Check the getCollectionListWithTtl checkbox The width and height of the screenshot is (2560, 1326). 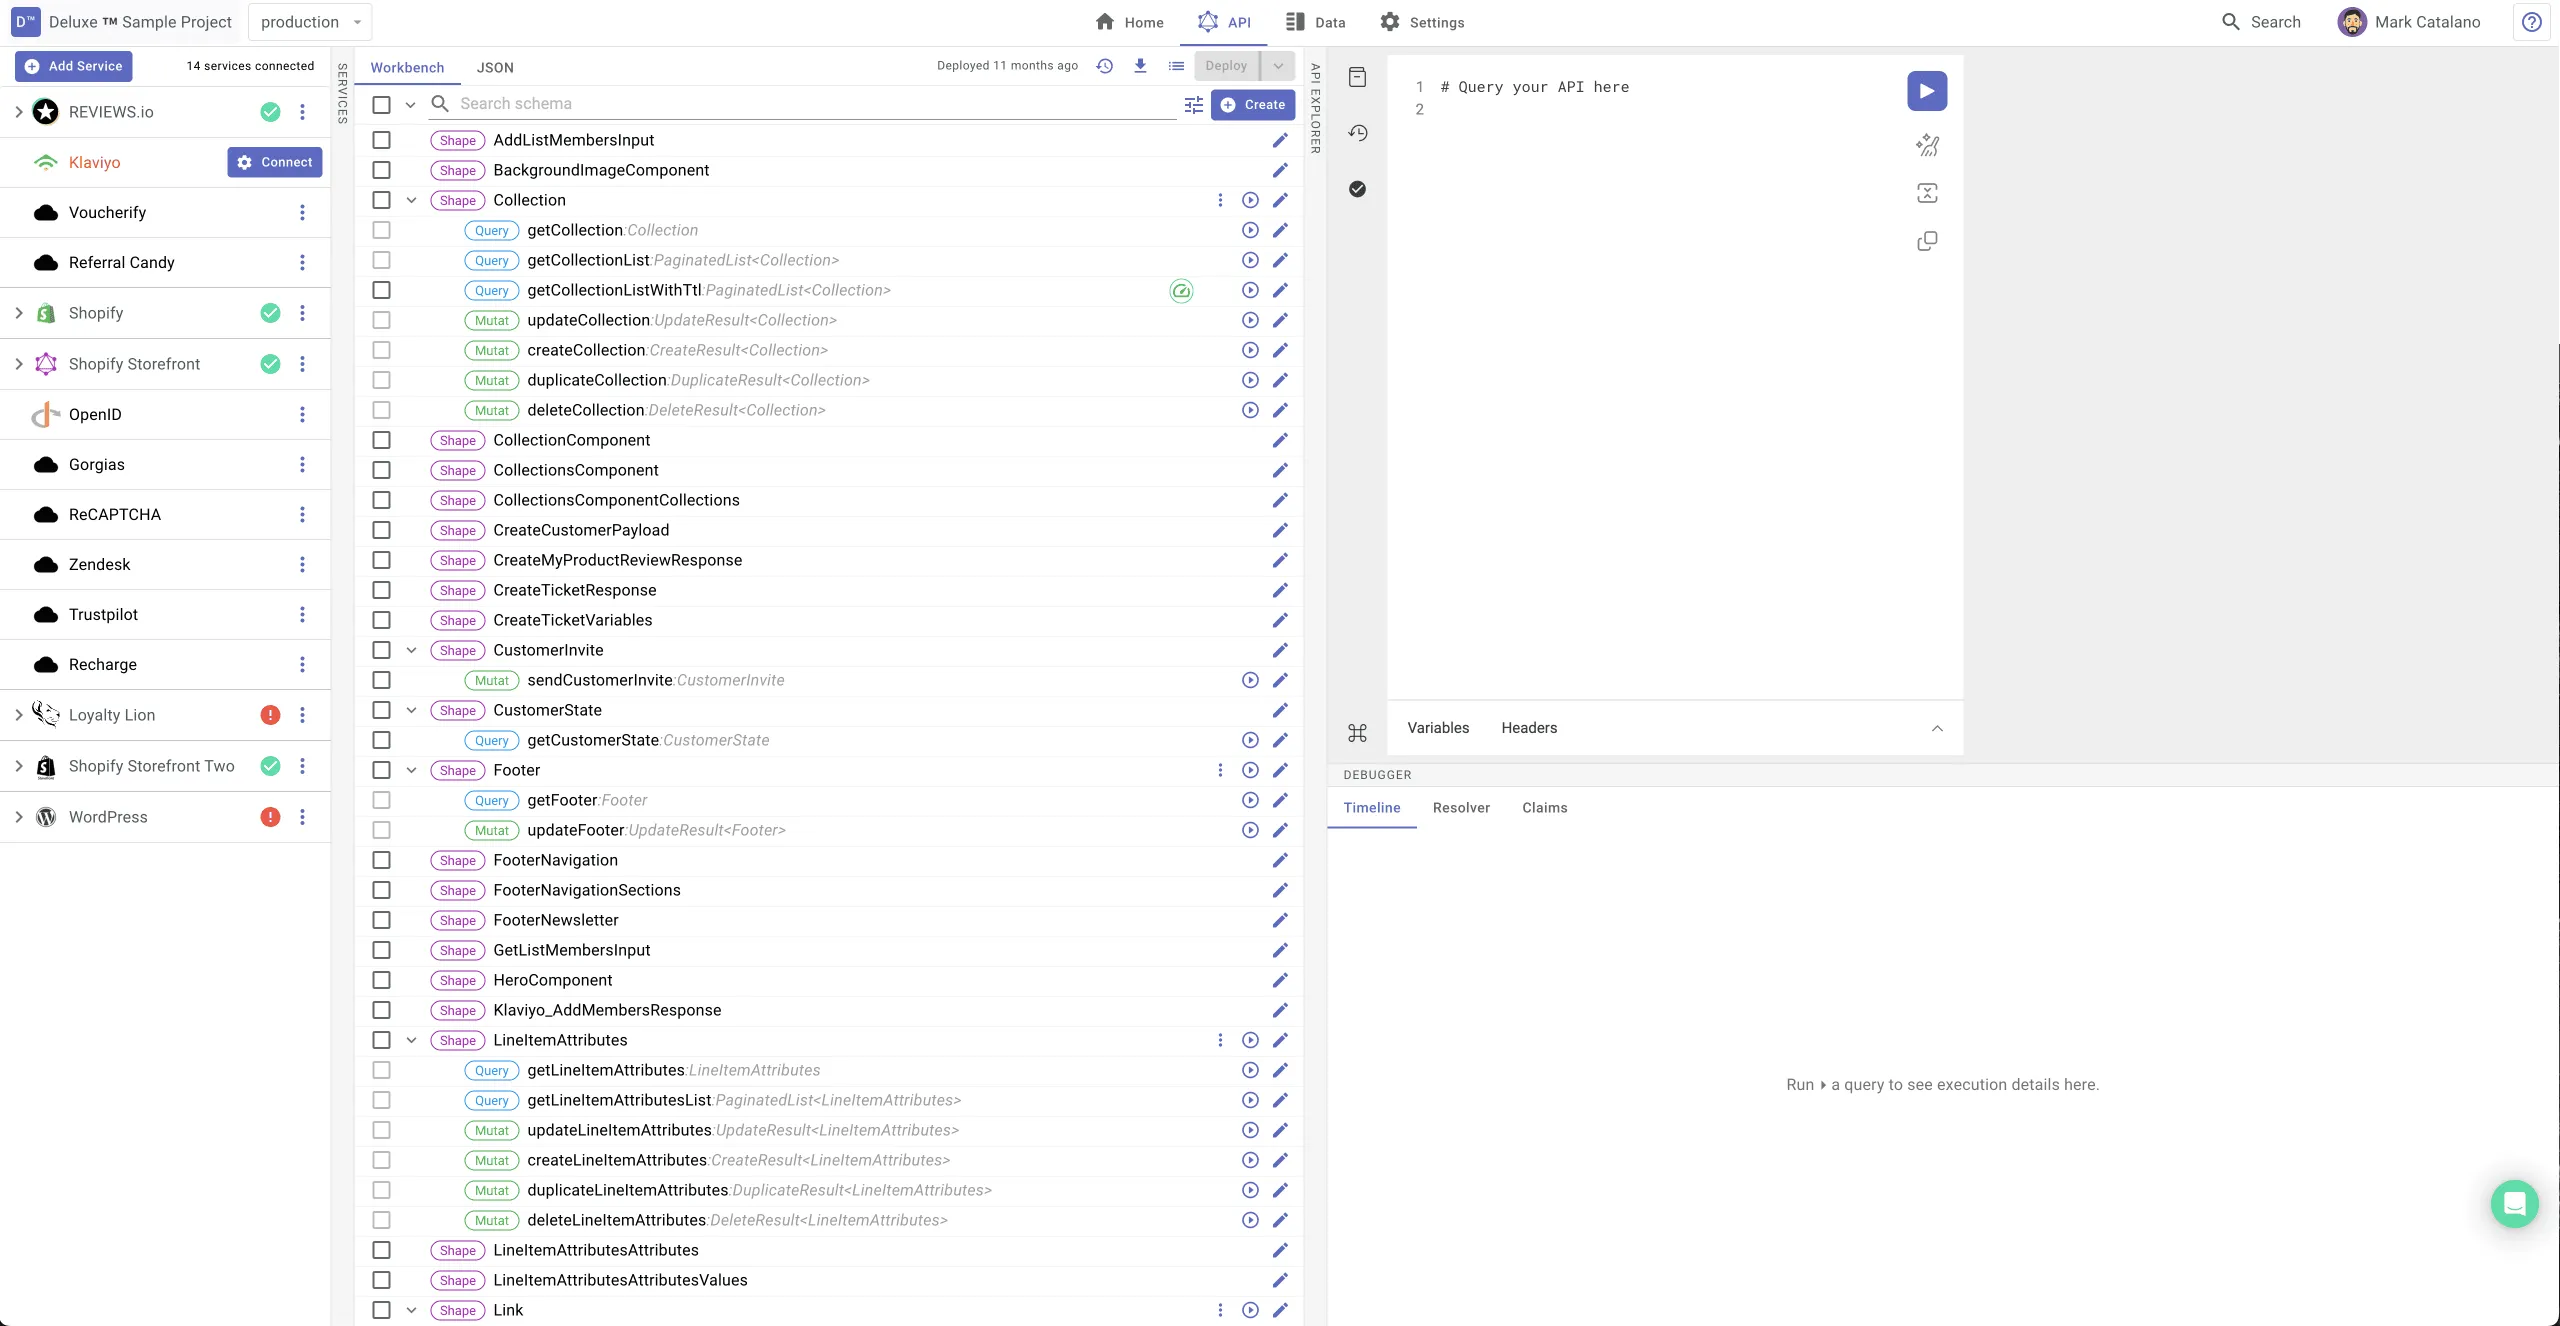(381, 290)
